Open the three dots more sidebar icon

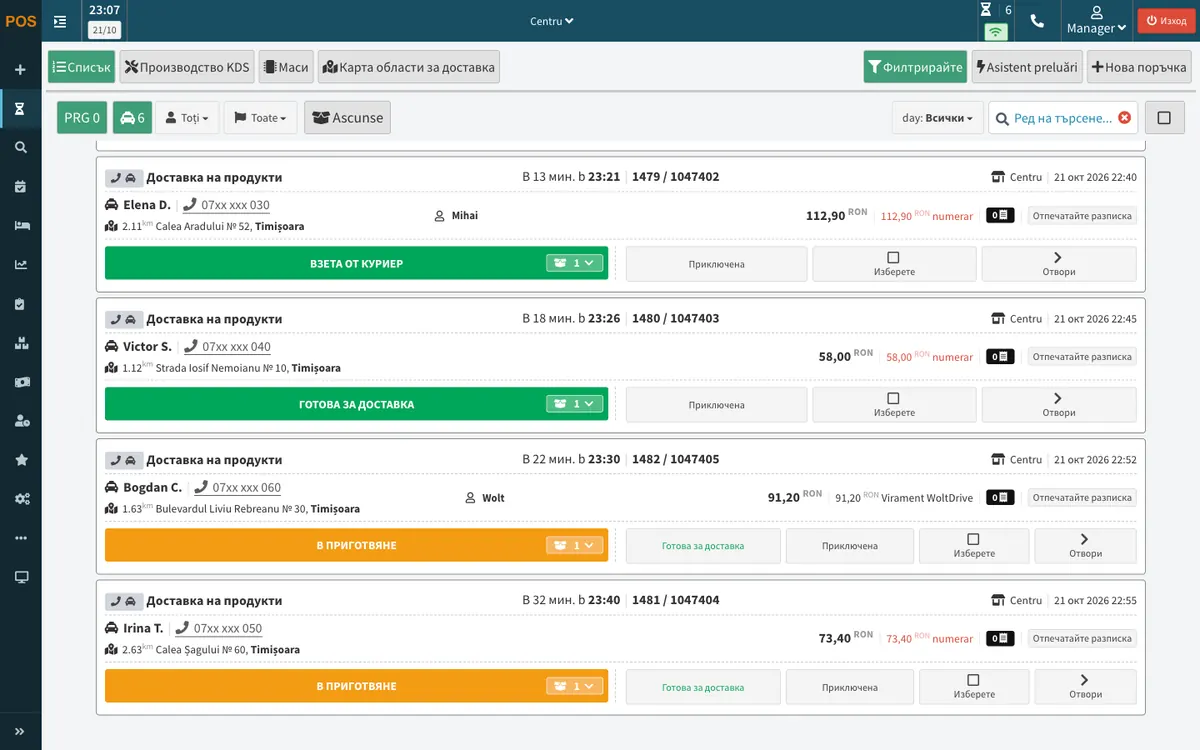coord(20,538)
